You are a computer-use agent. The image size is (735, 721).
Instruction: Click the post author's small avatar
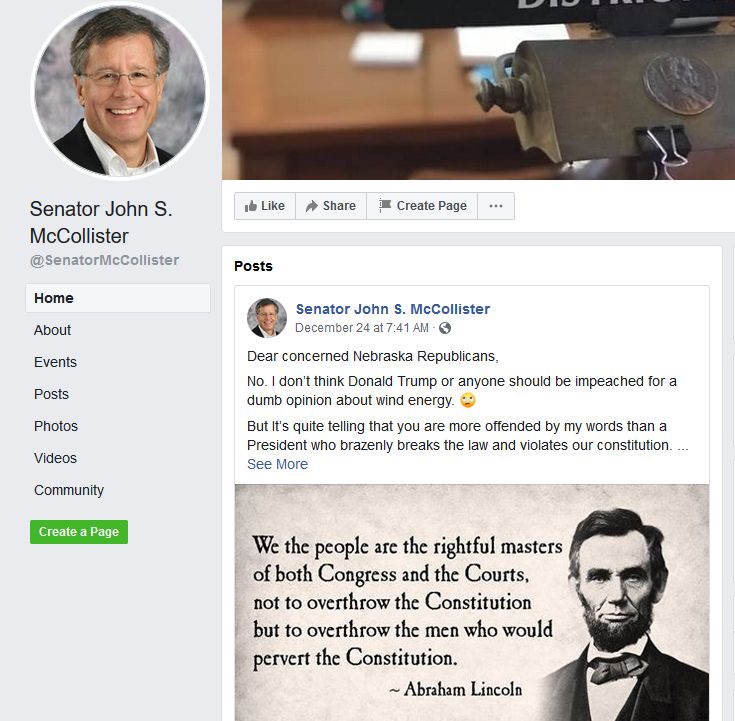[x=267, y=318]
